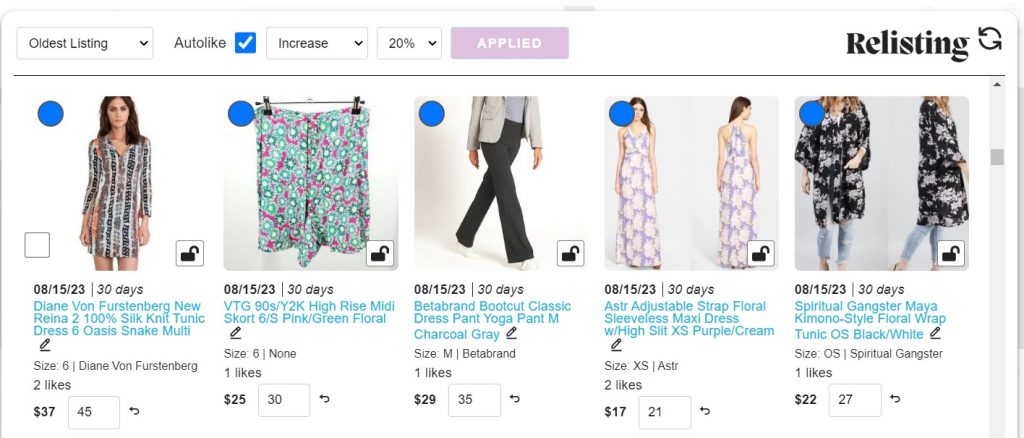Click the APPLIED button
The image size is (1024, 438).
509,43
